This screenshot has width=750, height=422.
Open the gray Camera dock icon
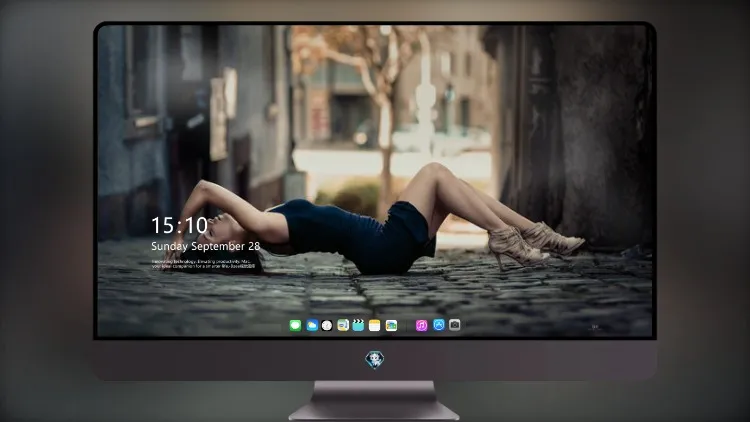coord(455,325)
